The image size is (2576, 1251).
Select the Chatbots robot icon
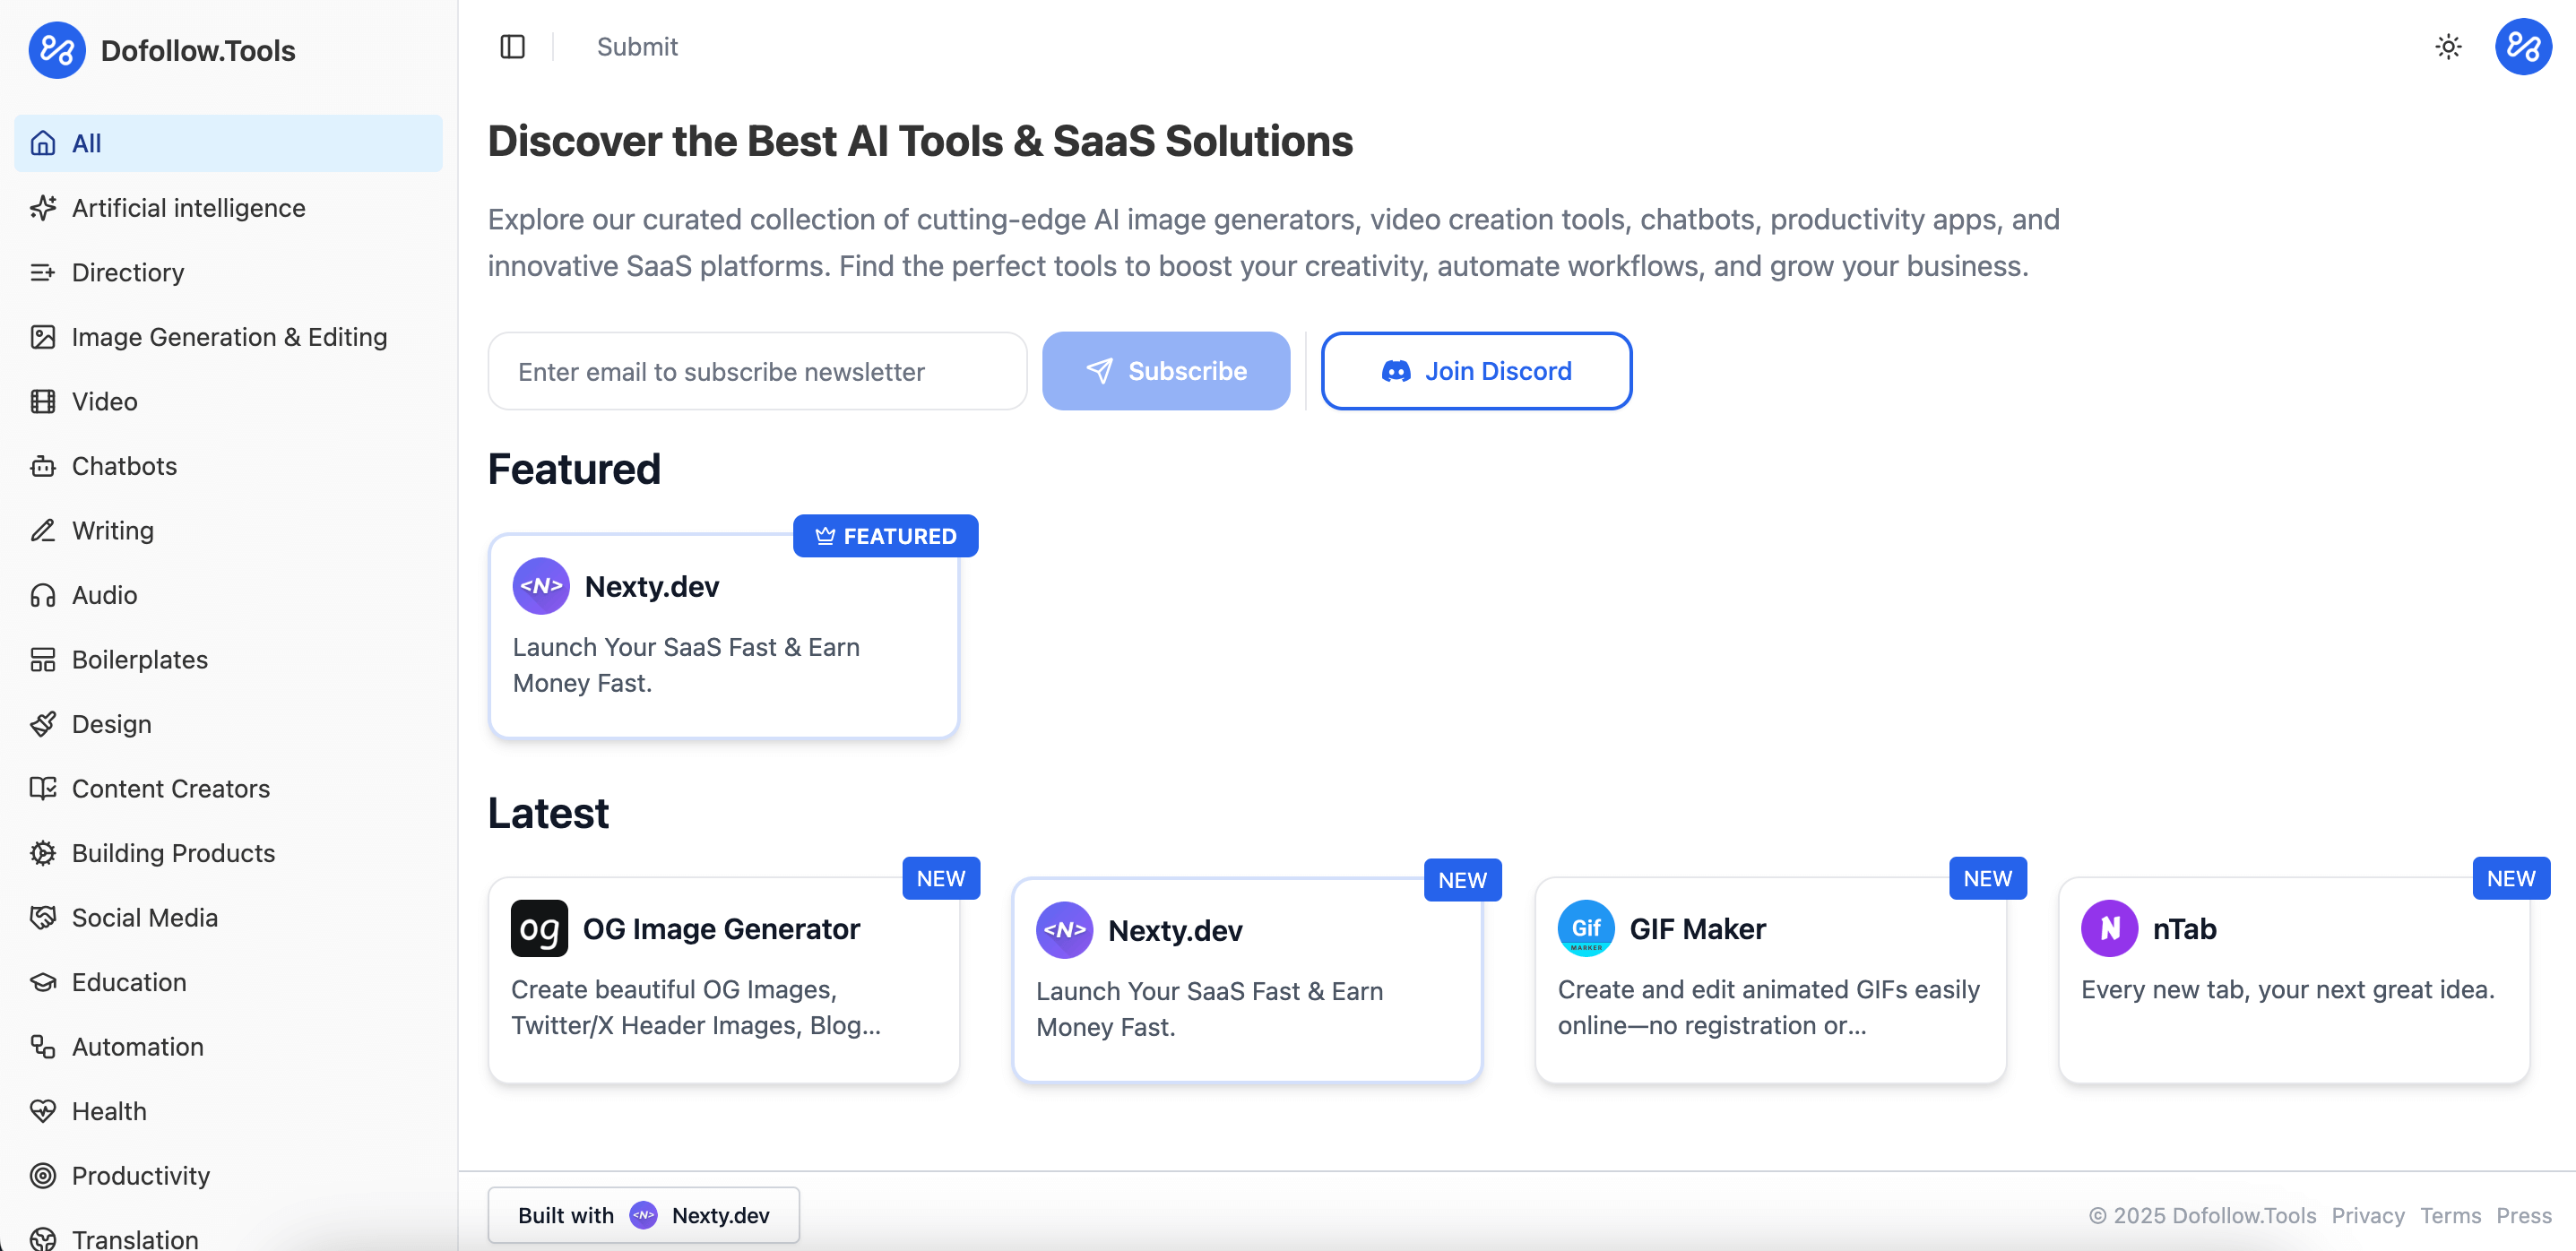pyautogui.click(x=43, y=466)
